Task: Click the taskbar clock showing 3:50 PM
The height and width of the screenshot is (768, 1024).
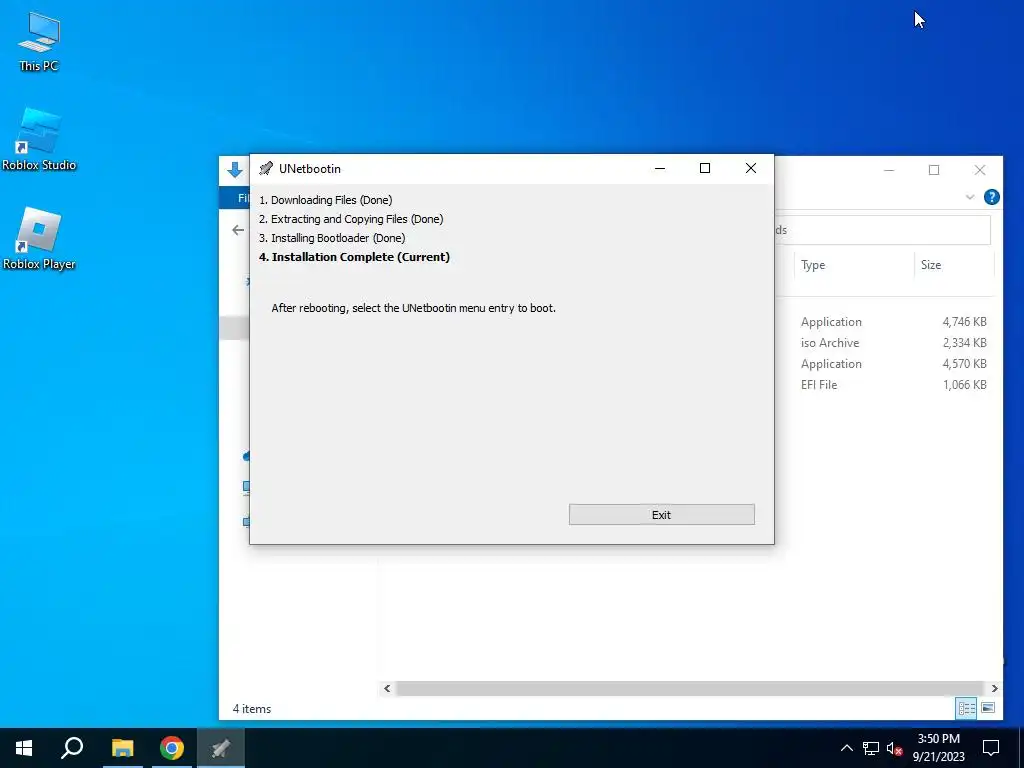Action: click(938, 748)
